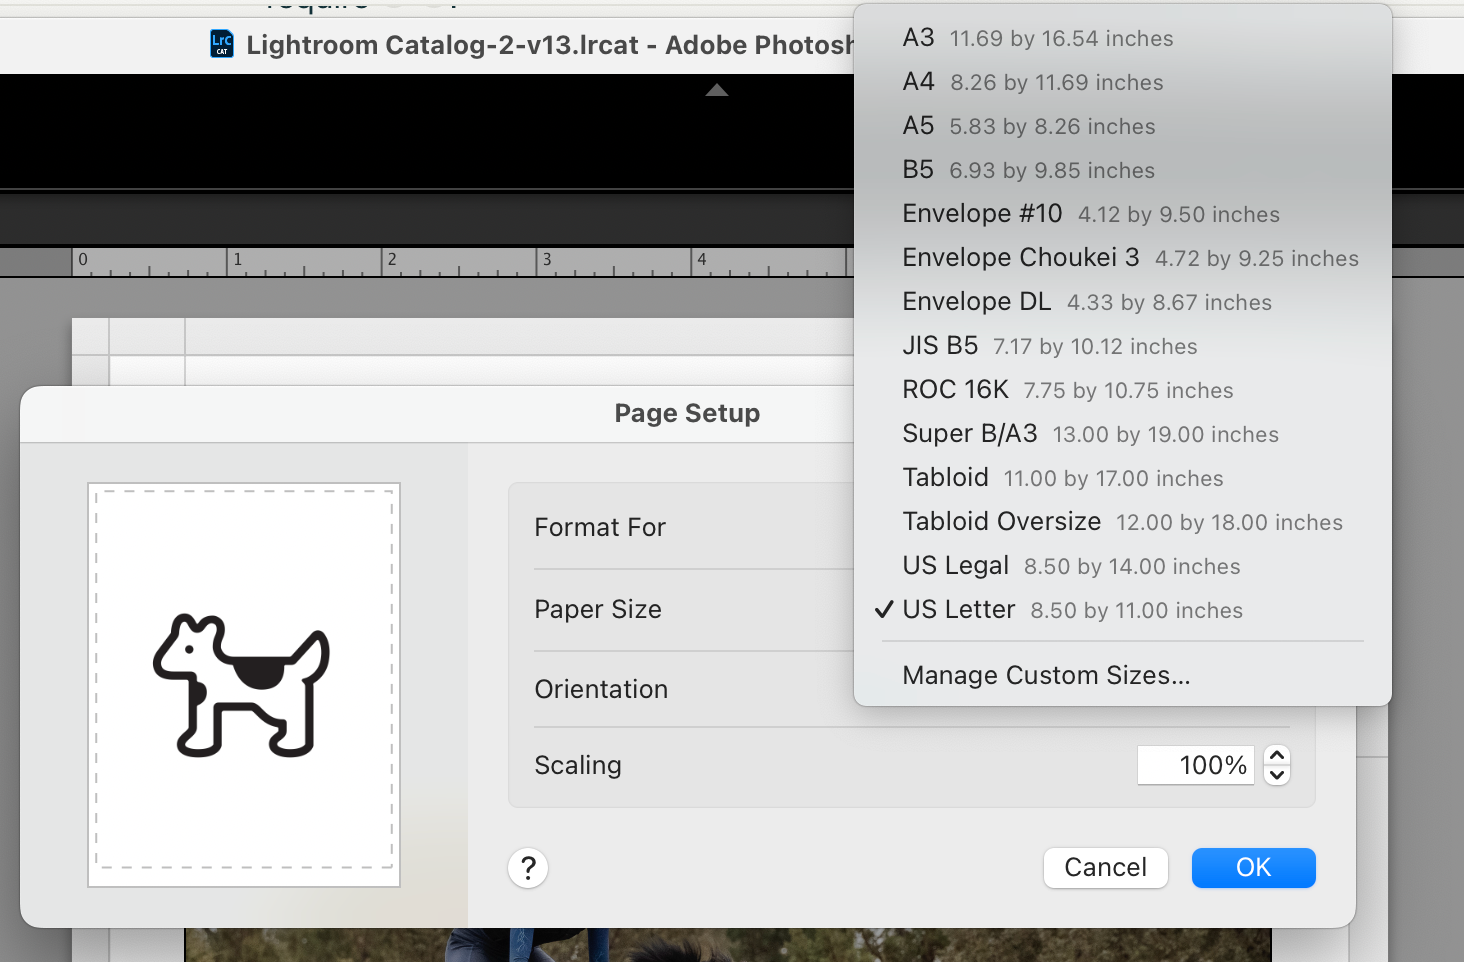Click the scaling increment up arrow
The image size is (1464, 962).
coord(1277,756)
